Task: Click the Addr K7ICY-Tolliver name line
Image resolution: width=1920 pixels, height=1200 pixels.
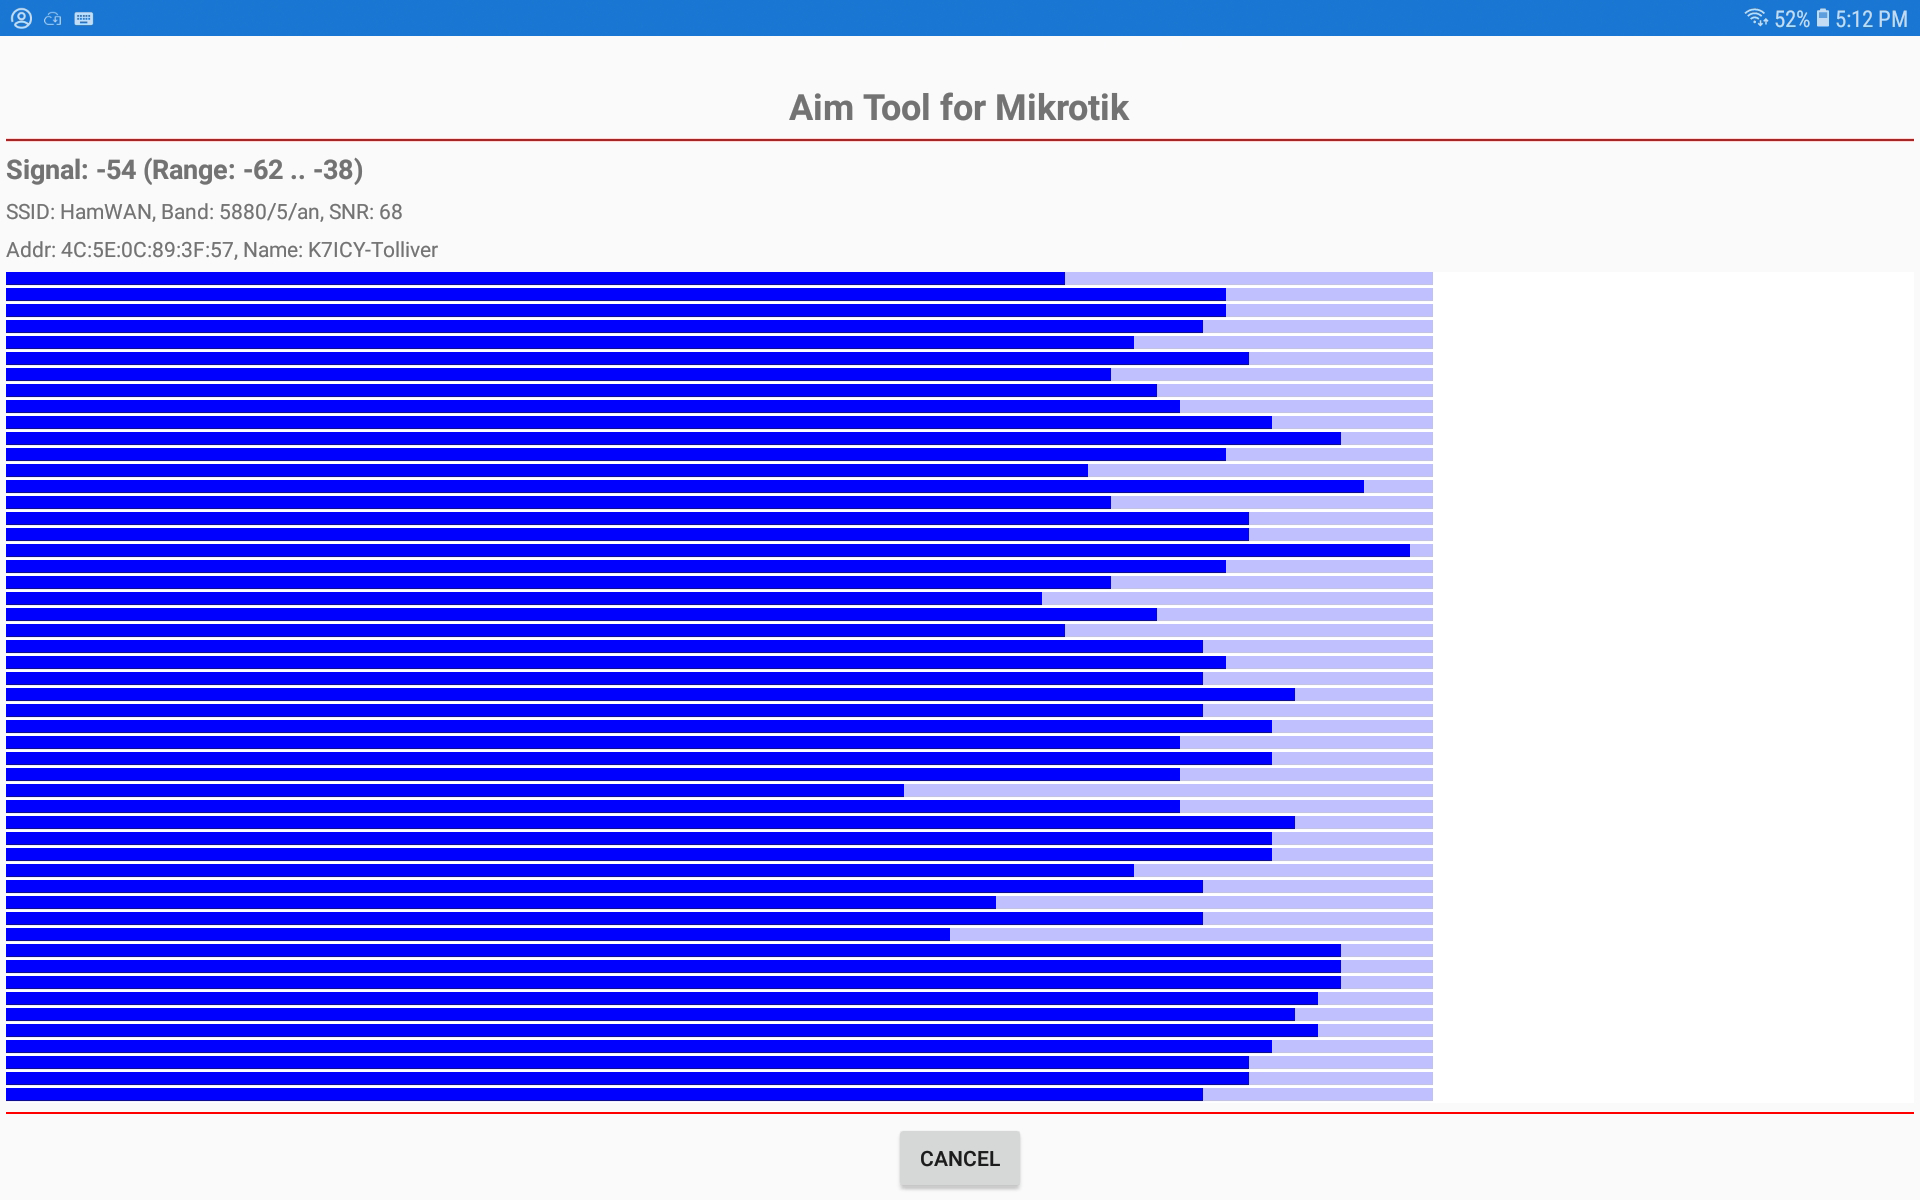Action: (222, 250)
